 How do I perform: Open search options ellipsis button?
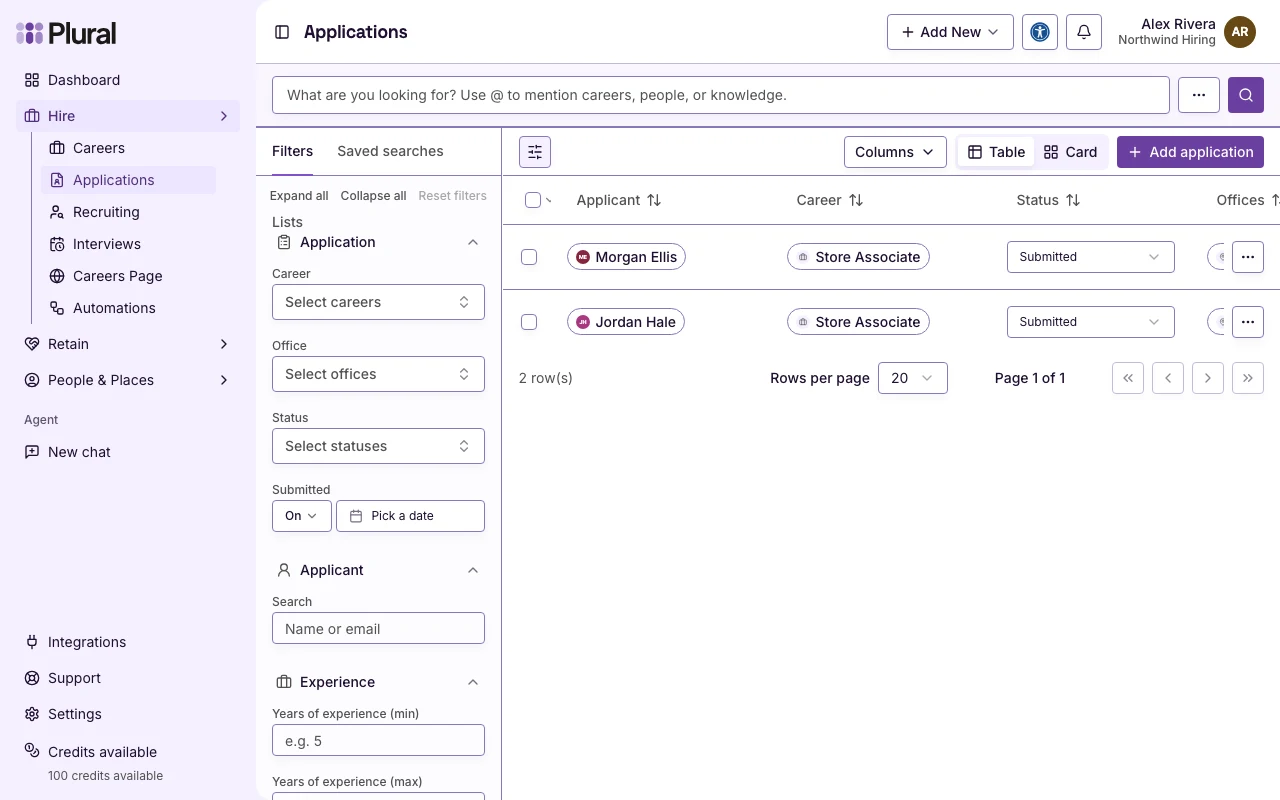[x=1199, y=95]
